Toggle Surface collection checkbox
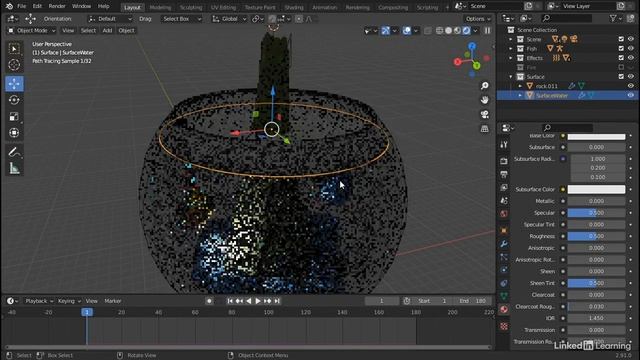 [621, 77]
